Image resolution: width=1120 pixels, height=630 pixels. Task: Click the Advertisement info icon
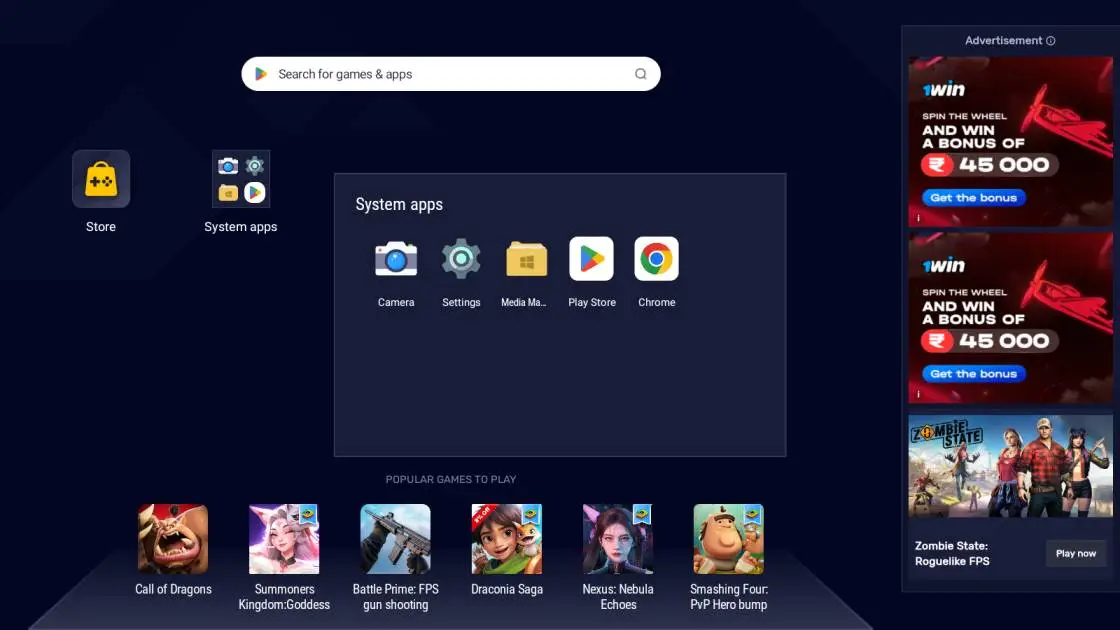click(x=1051, y=41)
